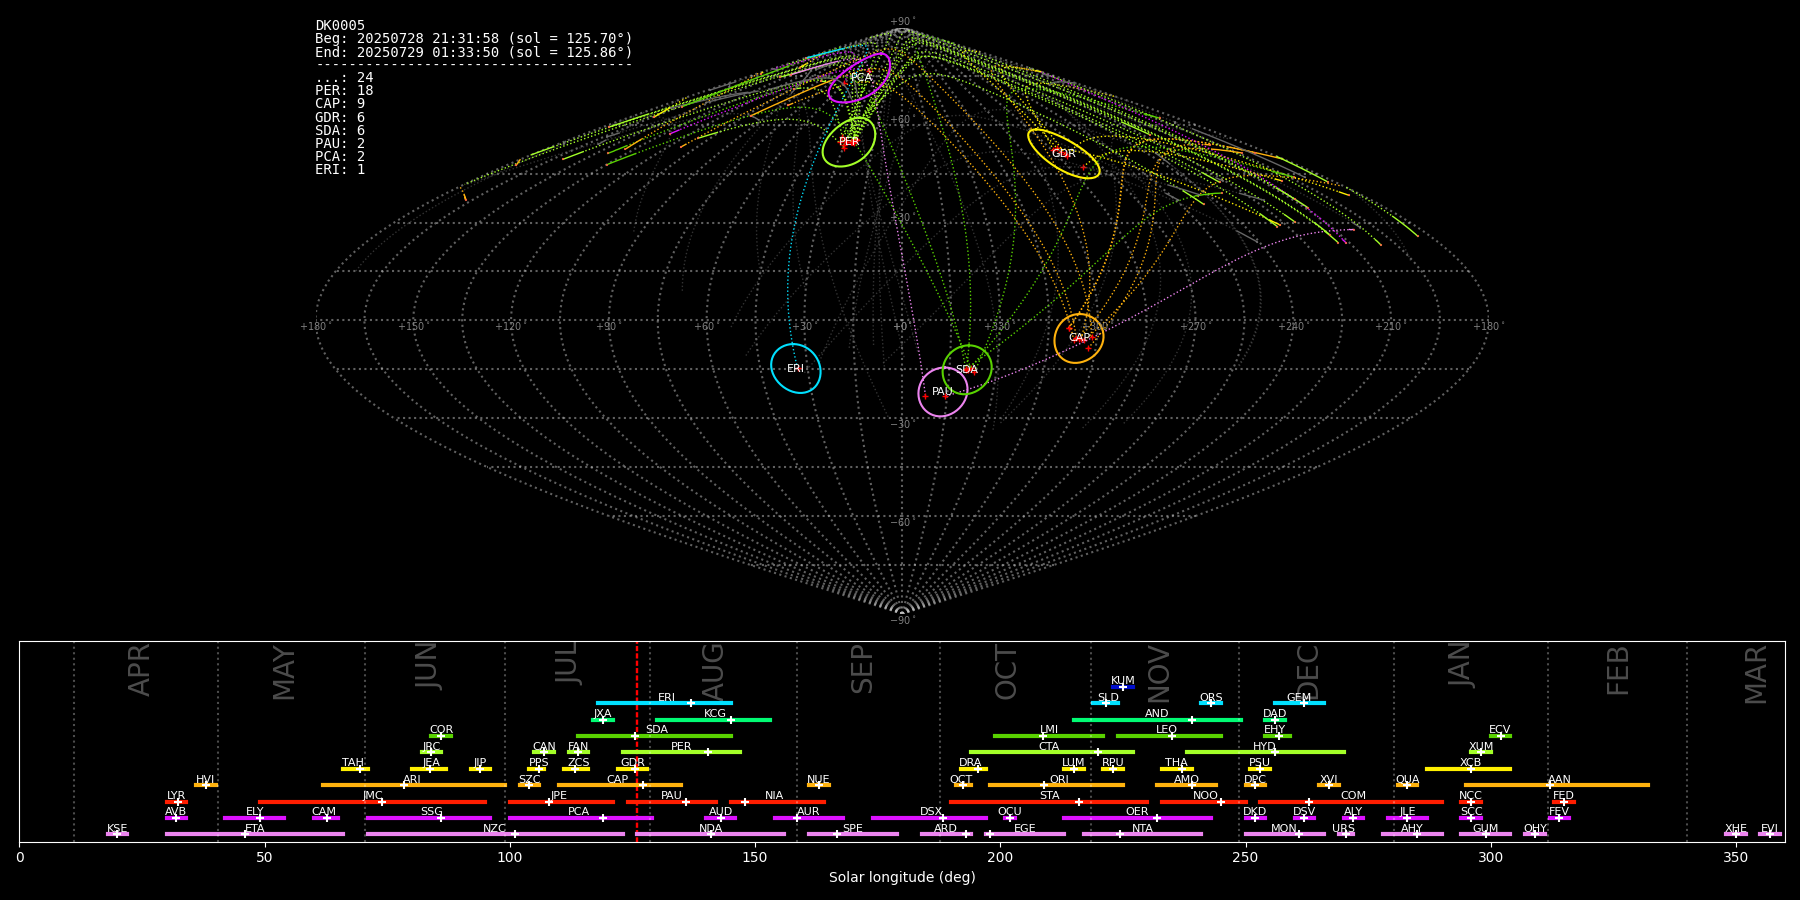Viewport: 1800px width, 900px height.
Task: Click the APR month label in timeline
Action: (x=139, y=670)
